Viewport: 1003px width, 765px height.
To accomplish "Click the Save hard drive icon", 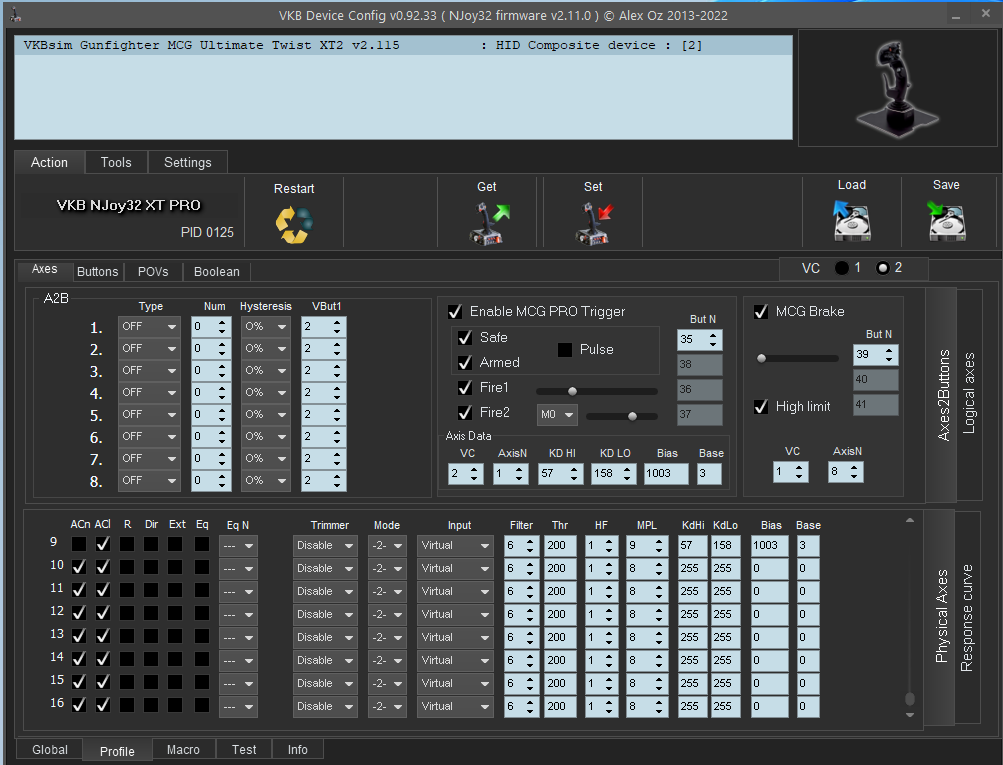I will (x=946, y=220).
